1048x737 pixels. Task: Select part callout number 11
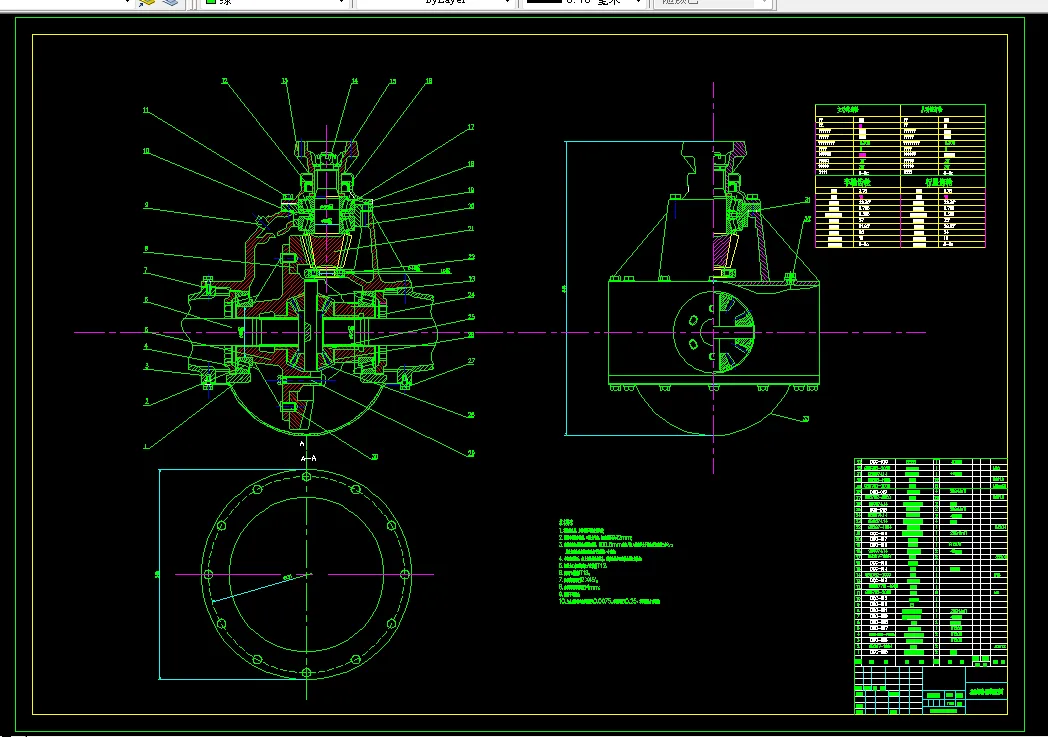tap(146, 110)
